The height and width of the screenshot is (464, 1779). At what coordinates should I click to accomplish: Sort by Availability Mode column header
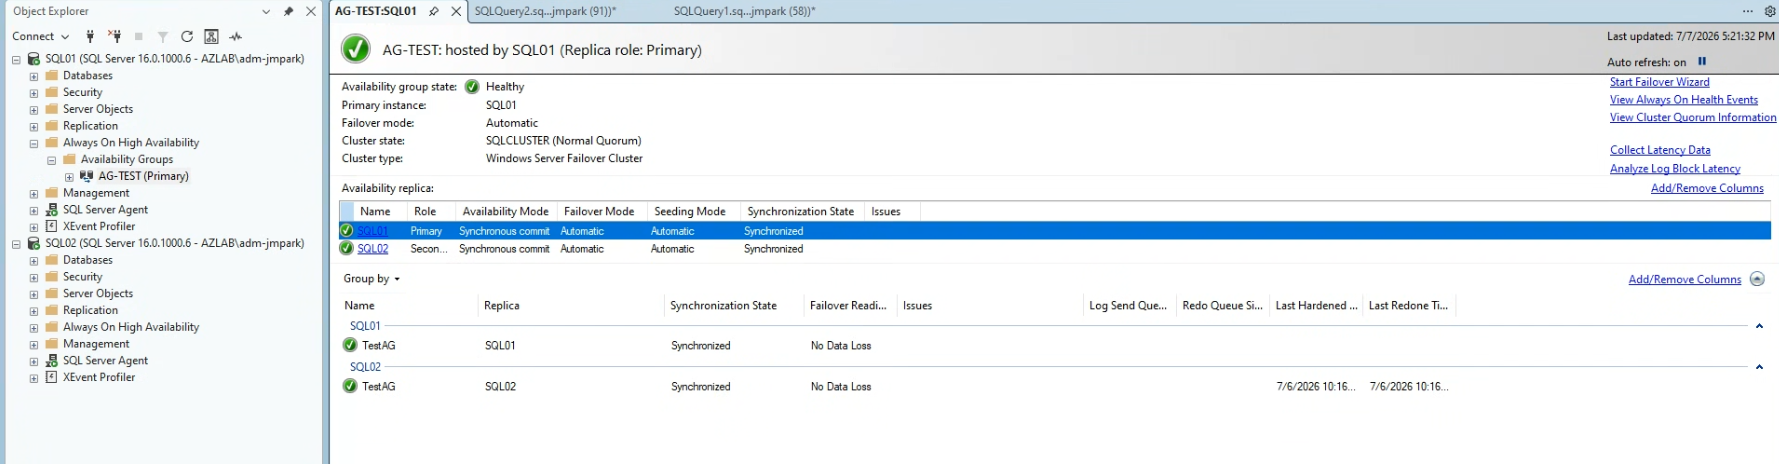(505, 211)
